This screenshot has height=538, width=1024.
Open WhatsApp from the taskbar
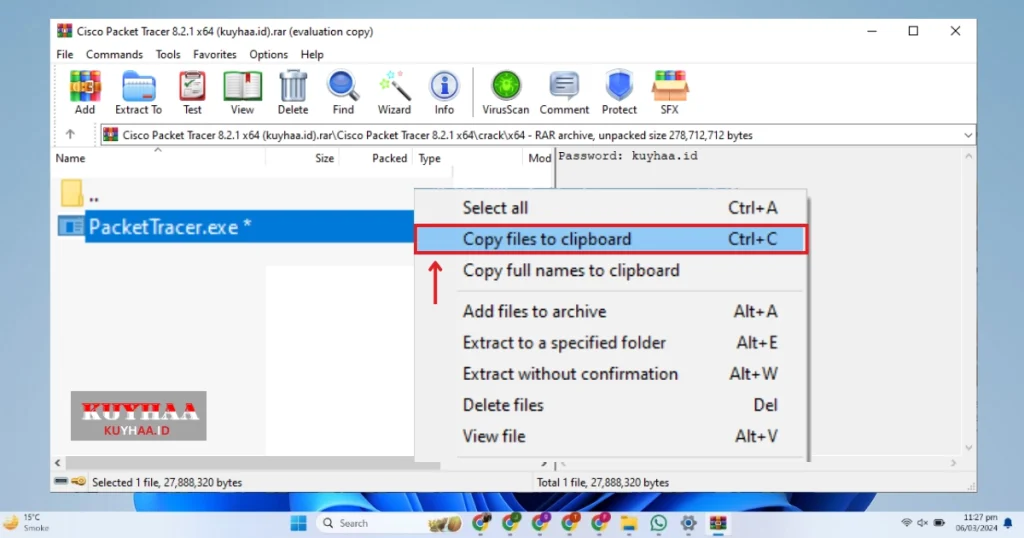[658, 523]
